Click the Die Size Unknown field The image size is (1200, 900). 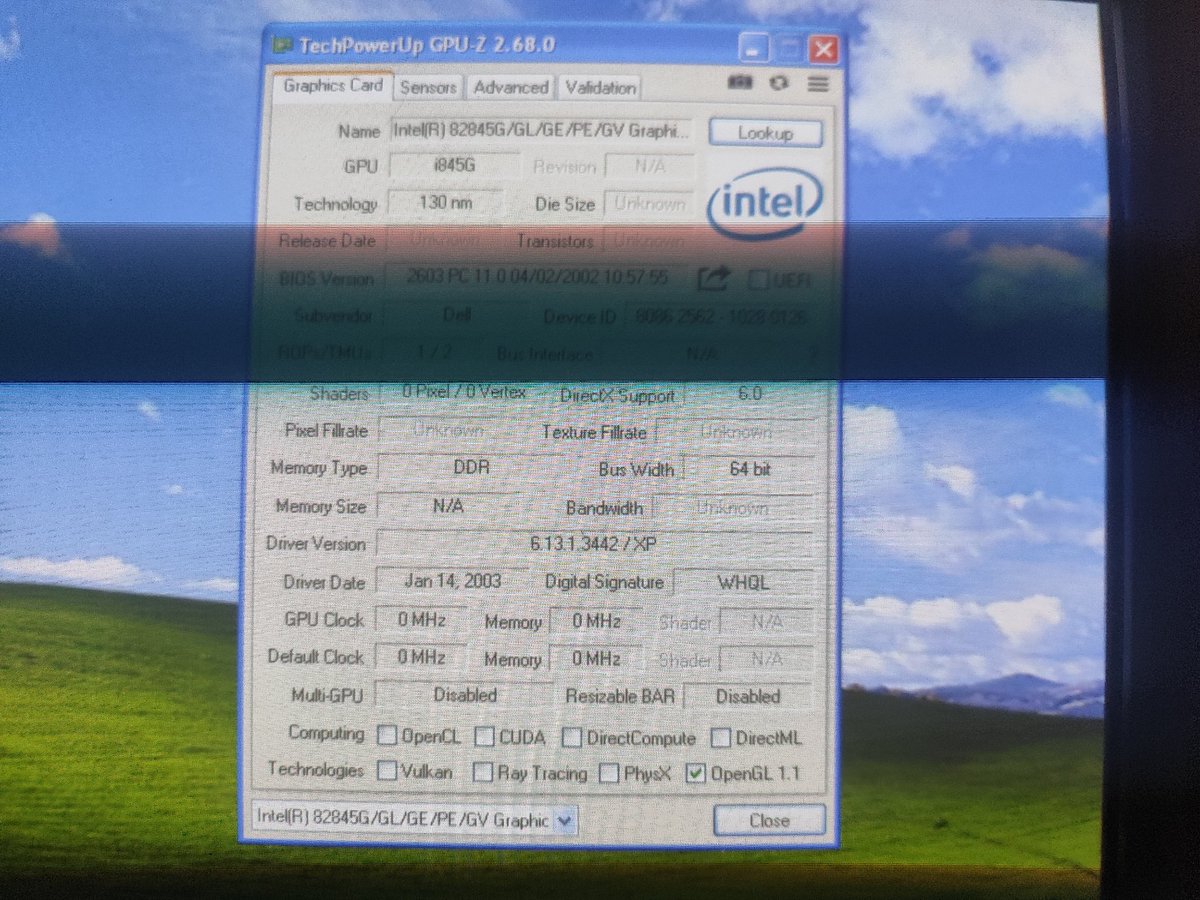[649, 204]
